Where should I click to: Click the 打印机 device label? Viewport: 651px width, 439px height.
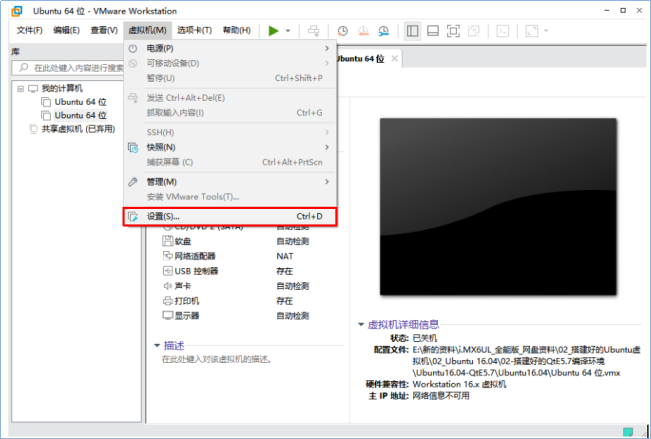click(187, 301)
